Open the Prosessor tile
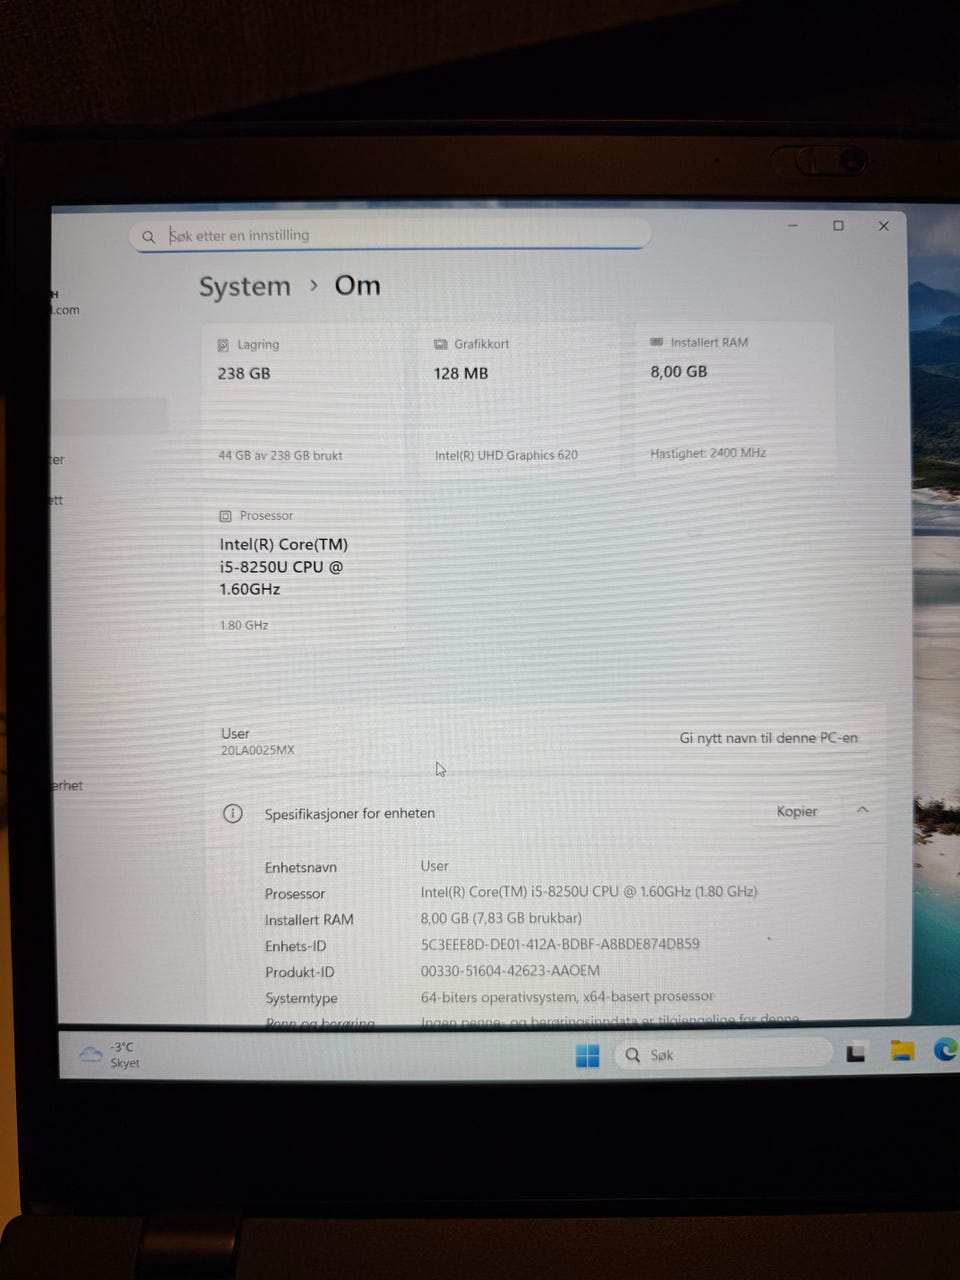 coord(304,572)
